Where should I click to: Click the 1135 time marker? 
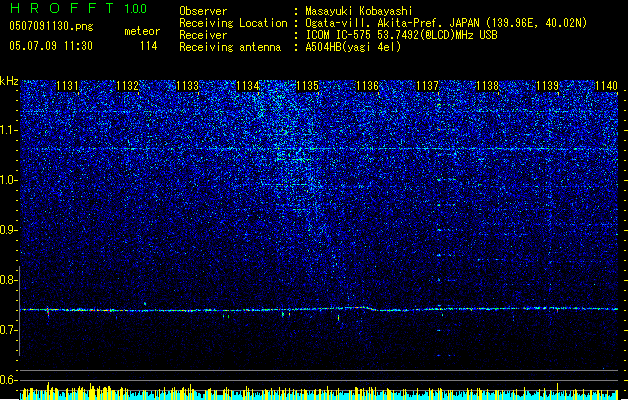pyautogui.click(x=307, y=86)
